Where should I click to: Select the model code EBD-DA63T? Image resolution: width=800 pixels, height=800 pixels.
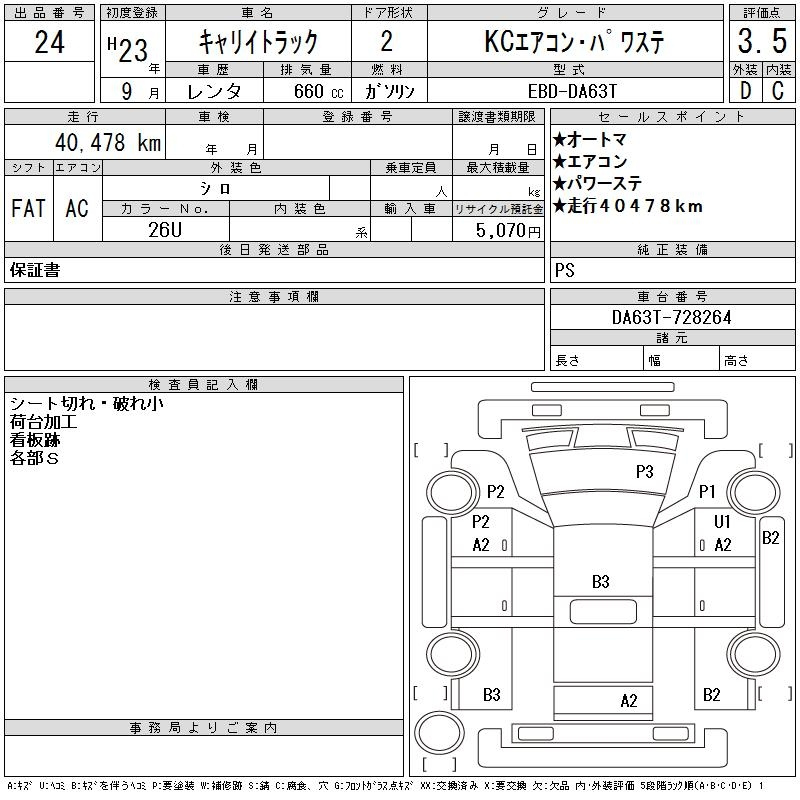[x=572, y=91]
